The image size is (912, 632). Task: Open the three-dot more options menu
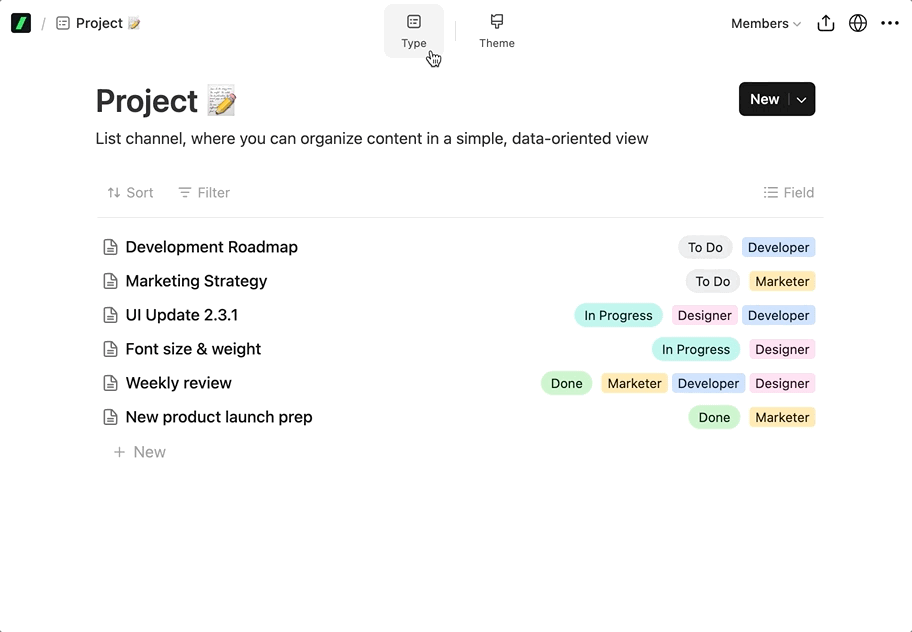click(x=890, y=23)
